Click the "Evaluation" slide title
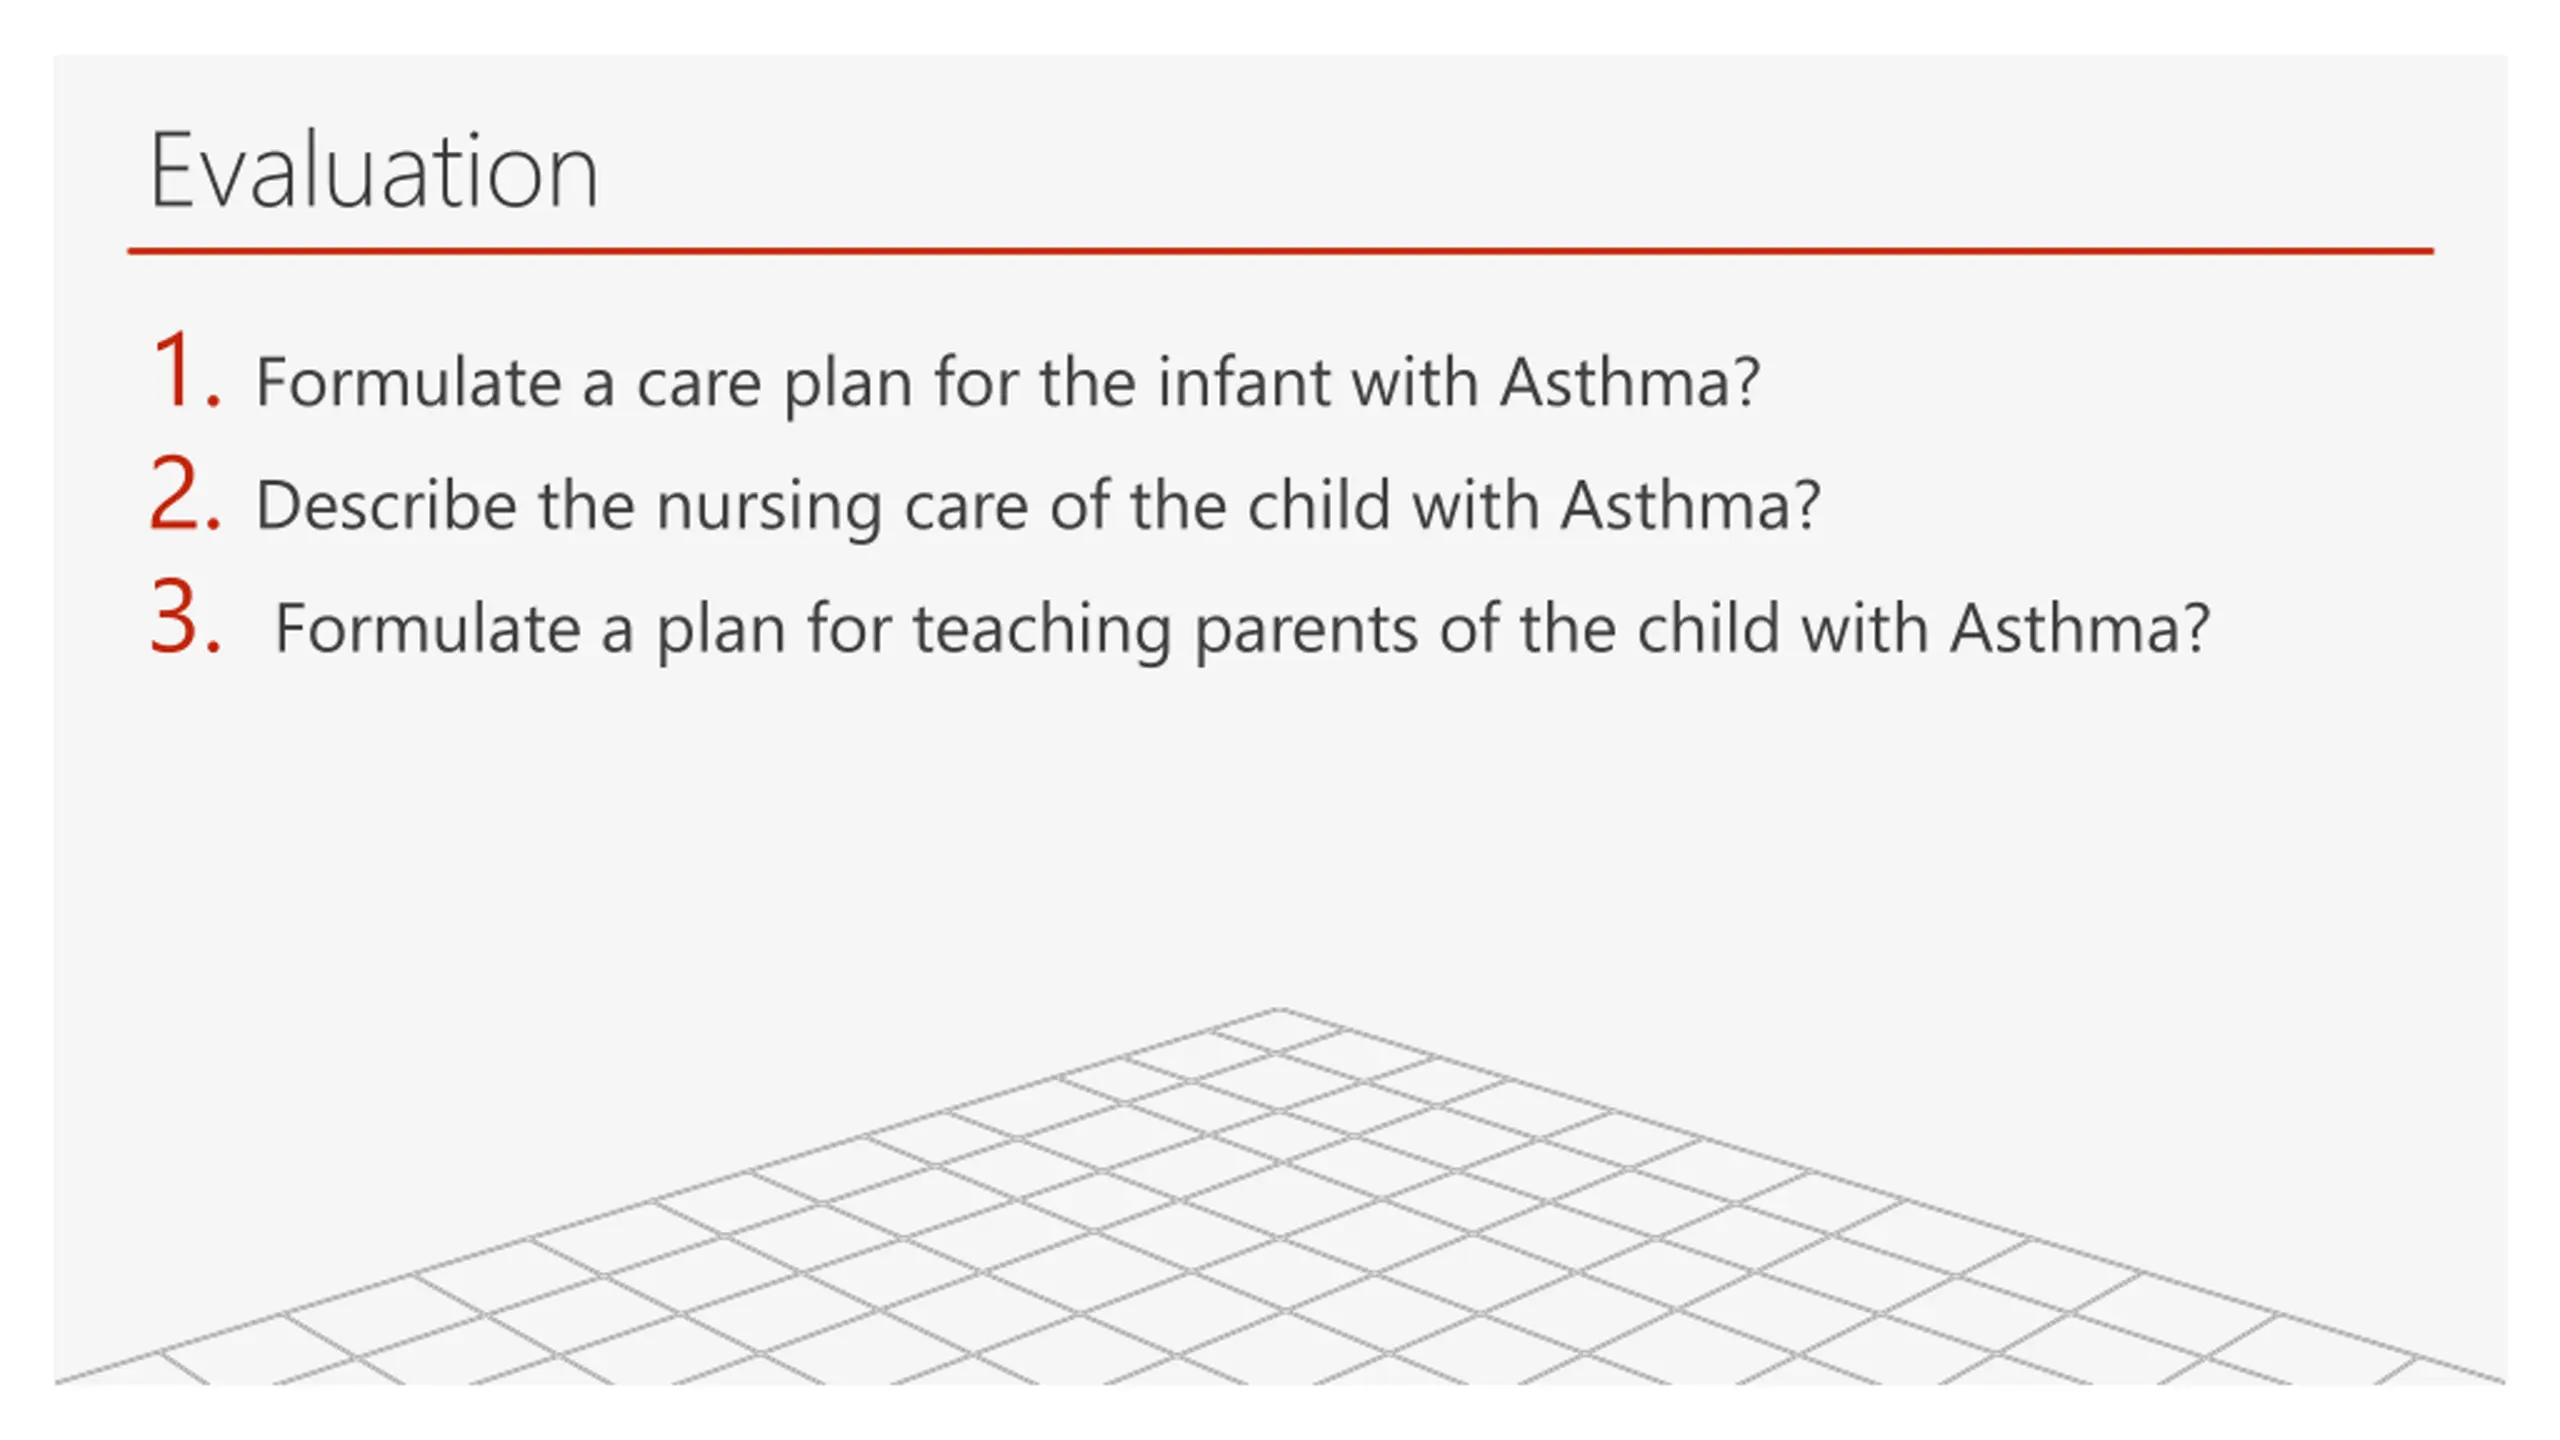Viewport: 2560px width, 1440px height. pos(374,171)
